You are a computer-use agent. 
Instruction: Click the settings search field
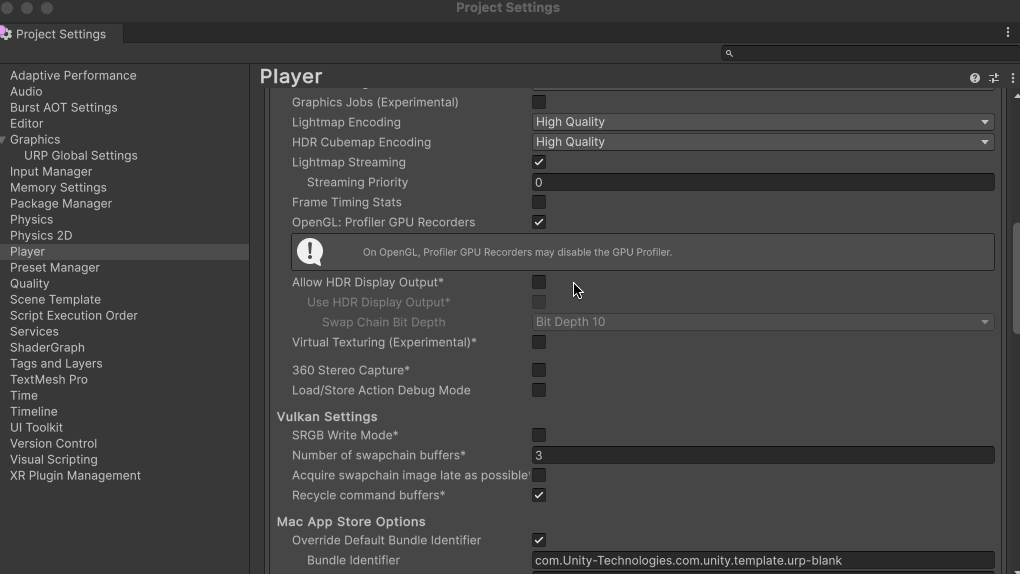870,53
